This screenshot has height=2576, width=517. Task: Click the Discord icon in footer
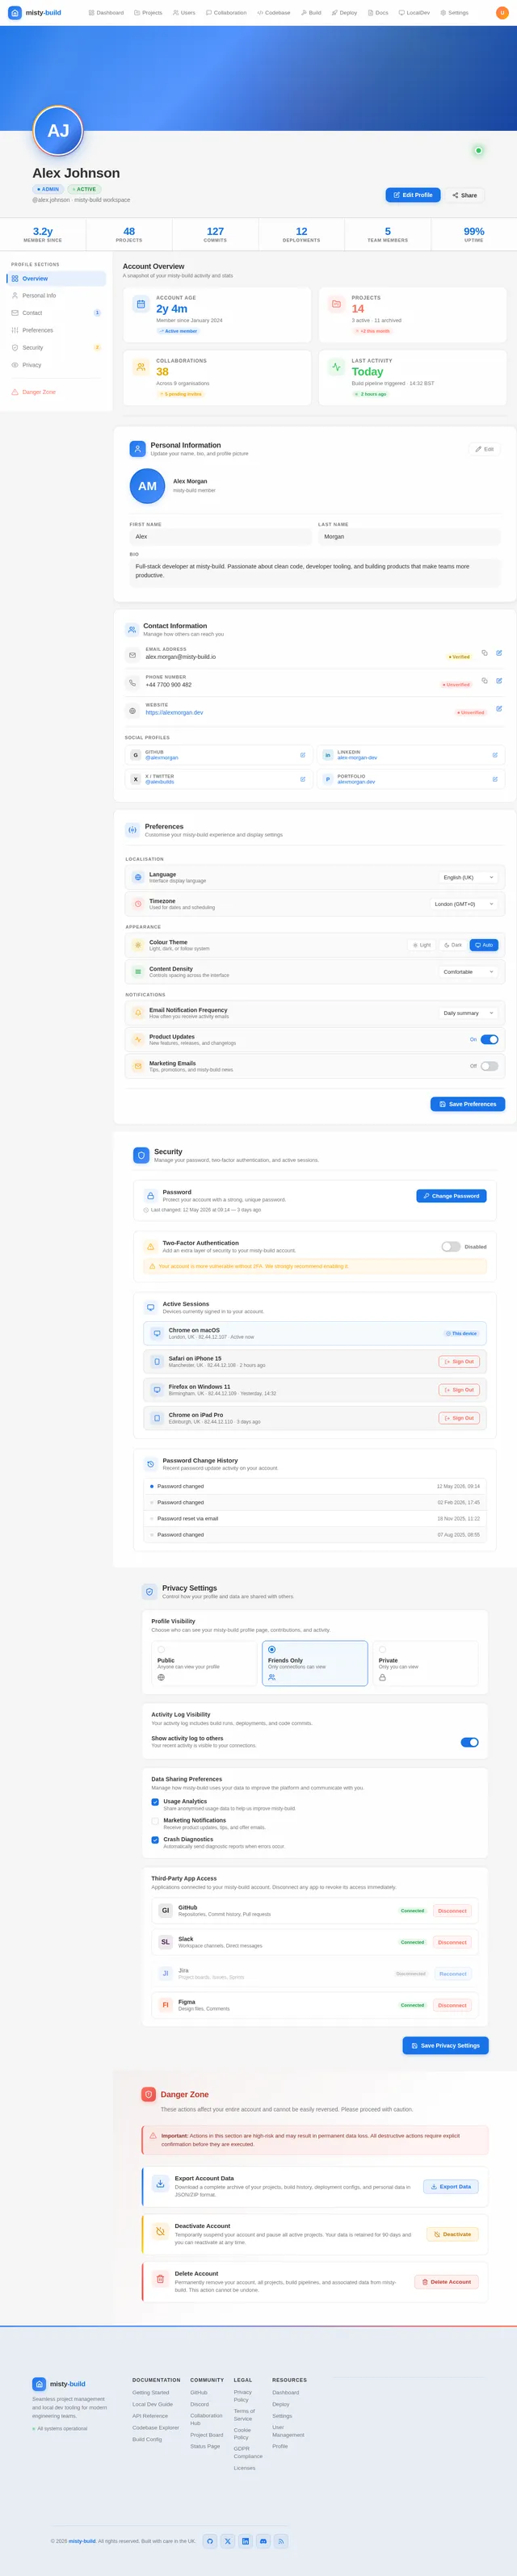click(264, 2541)
